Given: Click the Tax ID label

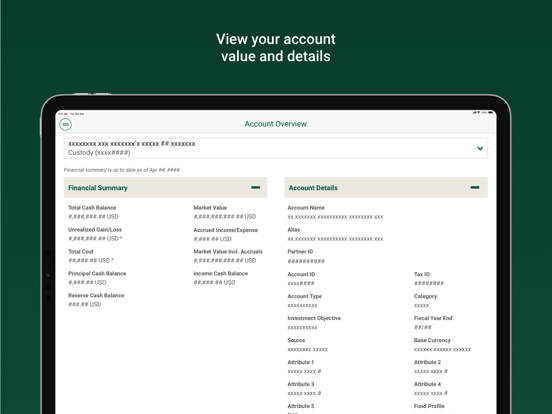Looking at the screenshot, I should point(422,274).
